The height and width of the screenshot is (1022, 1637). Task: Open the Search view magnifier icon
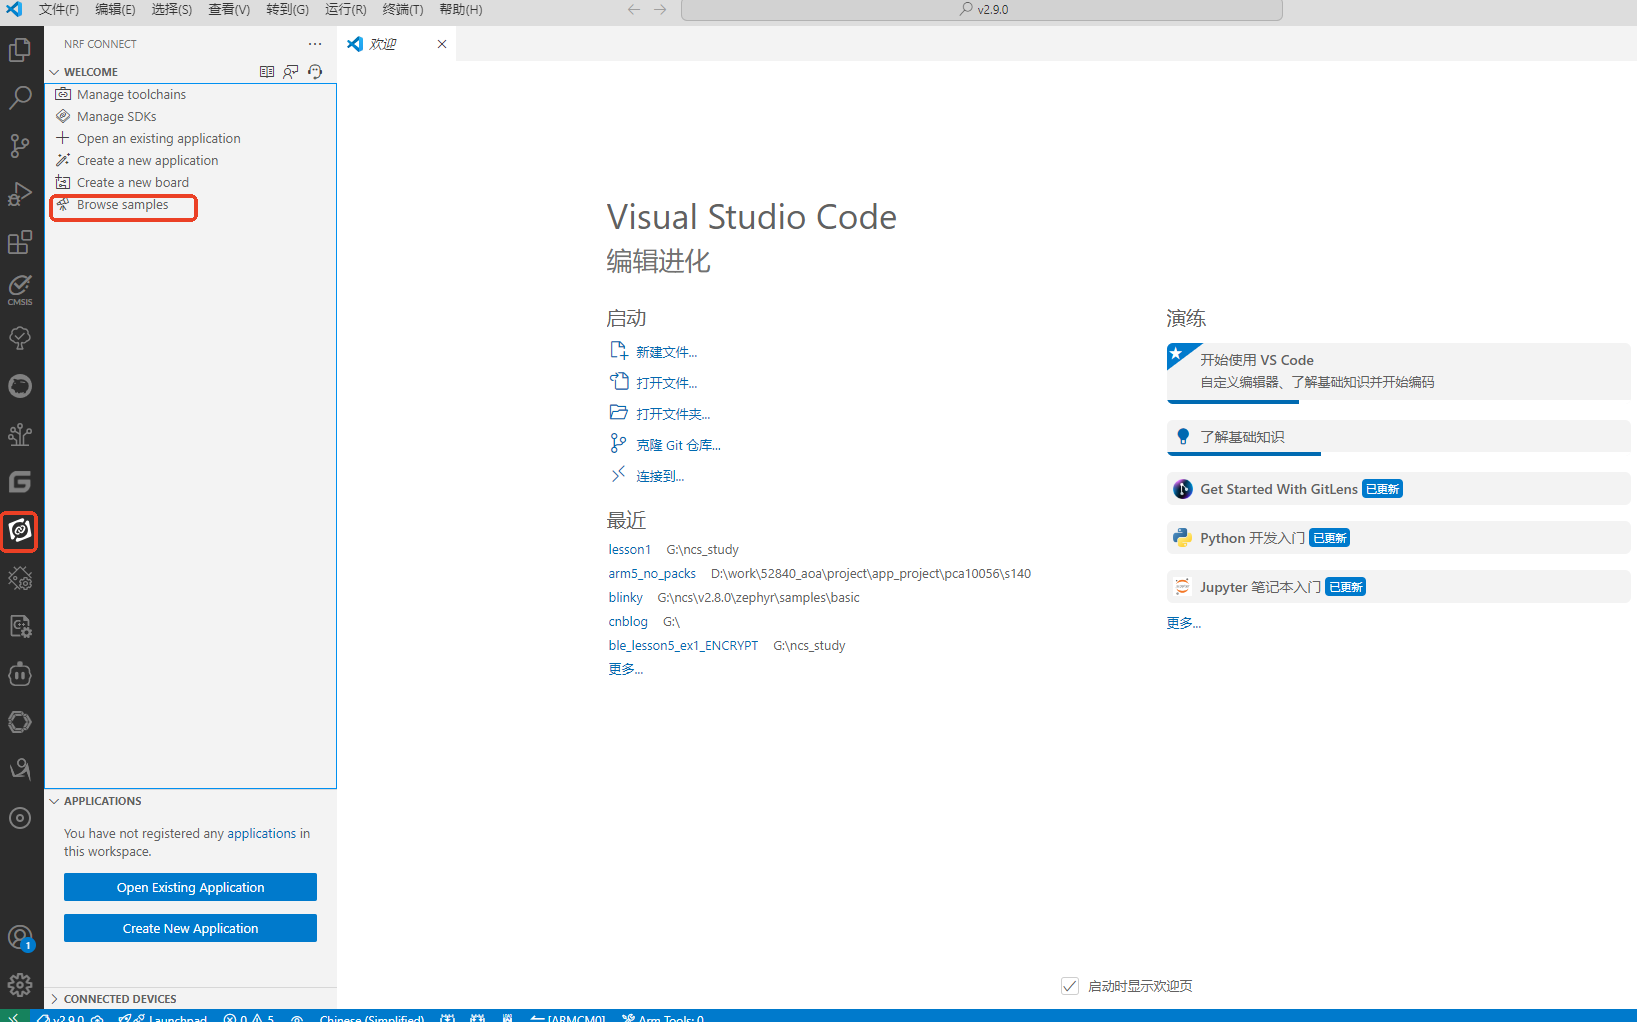20,97
